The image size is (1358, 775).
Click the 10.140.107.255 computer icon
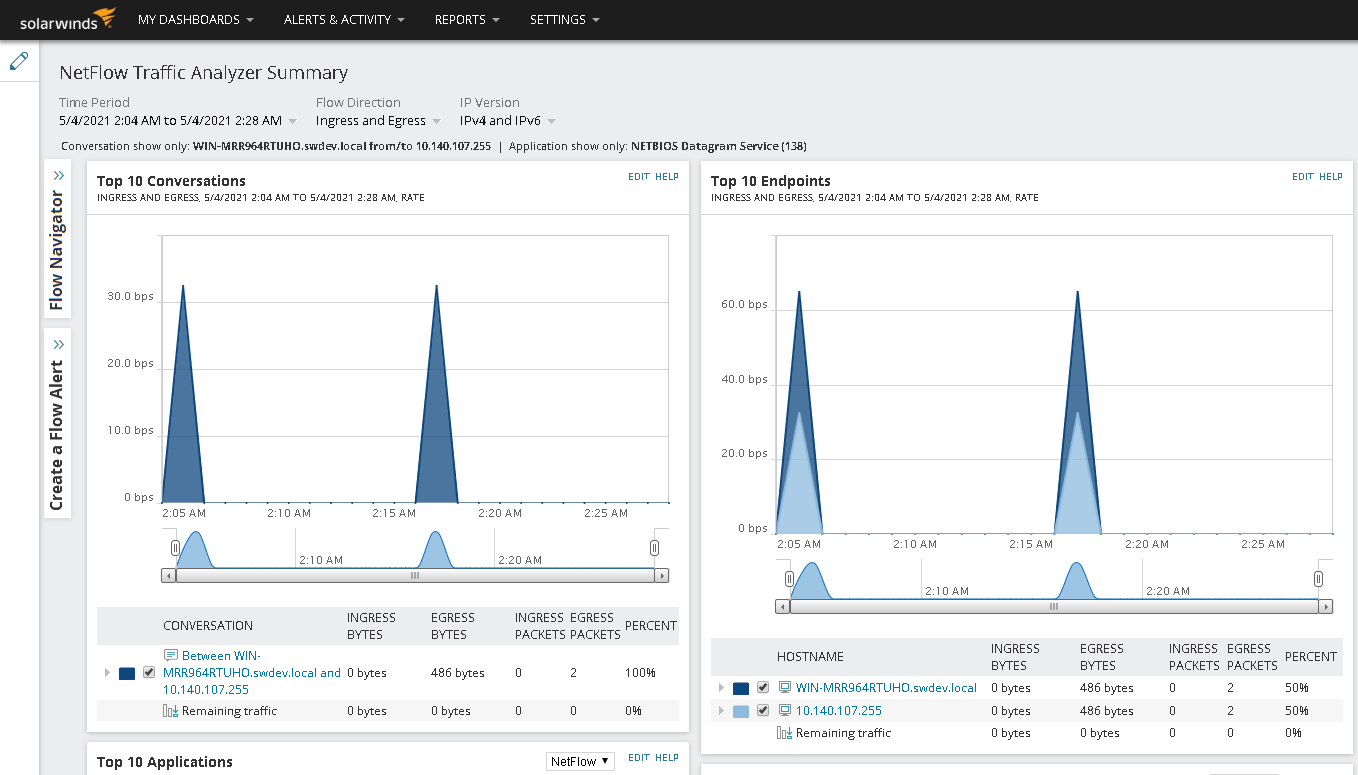point(785,710)
